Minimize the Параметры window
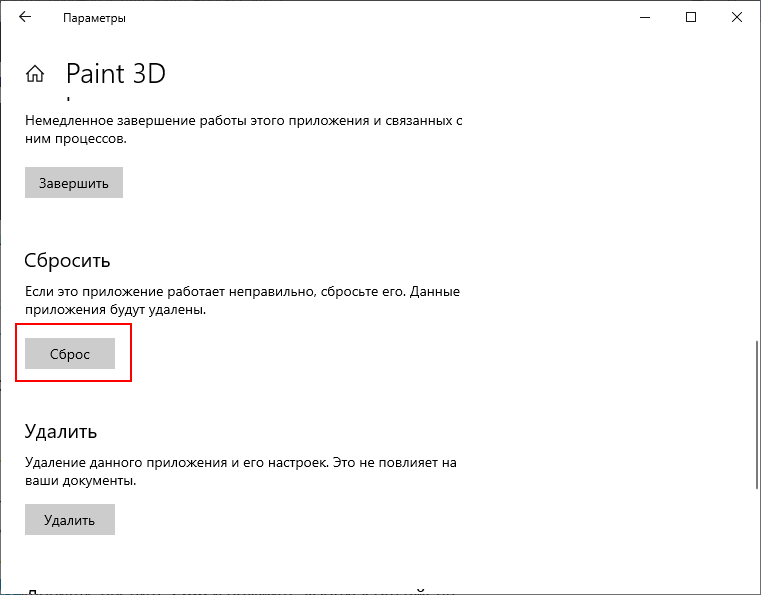 tap(645, 17)
